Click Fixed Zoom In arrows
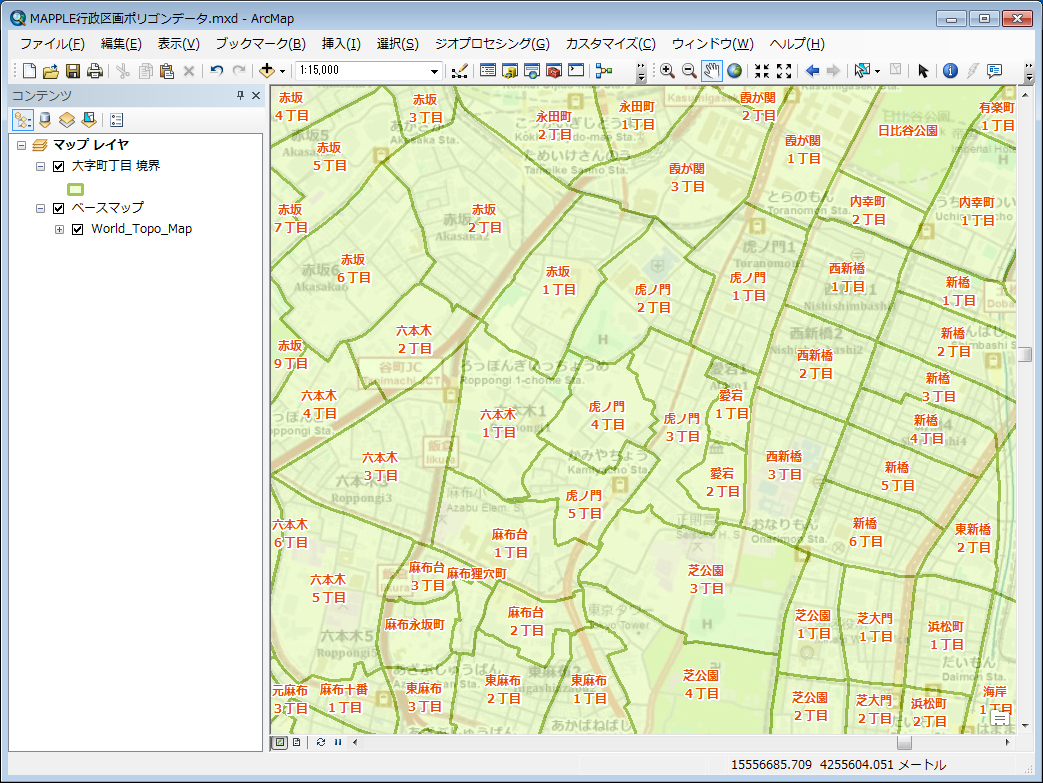This screenshot has height=783, width=1043. (762, 71)
